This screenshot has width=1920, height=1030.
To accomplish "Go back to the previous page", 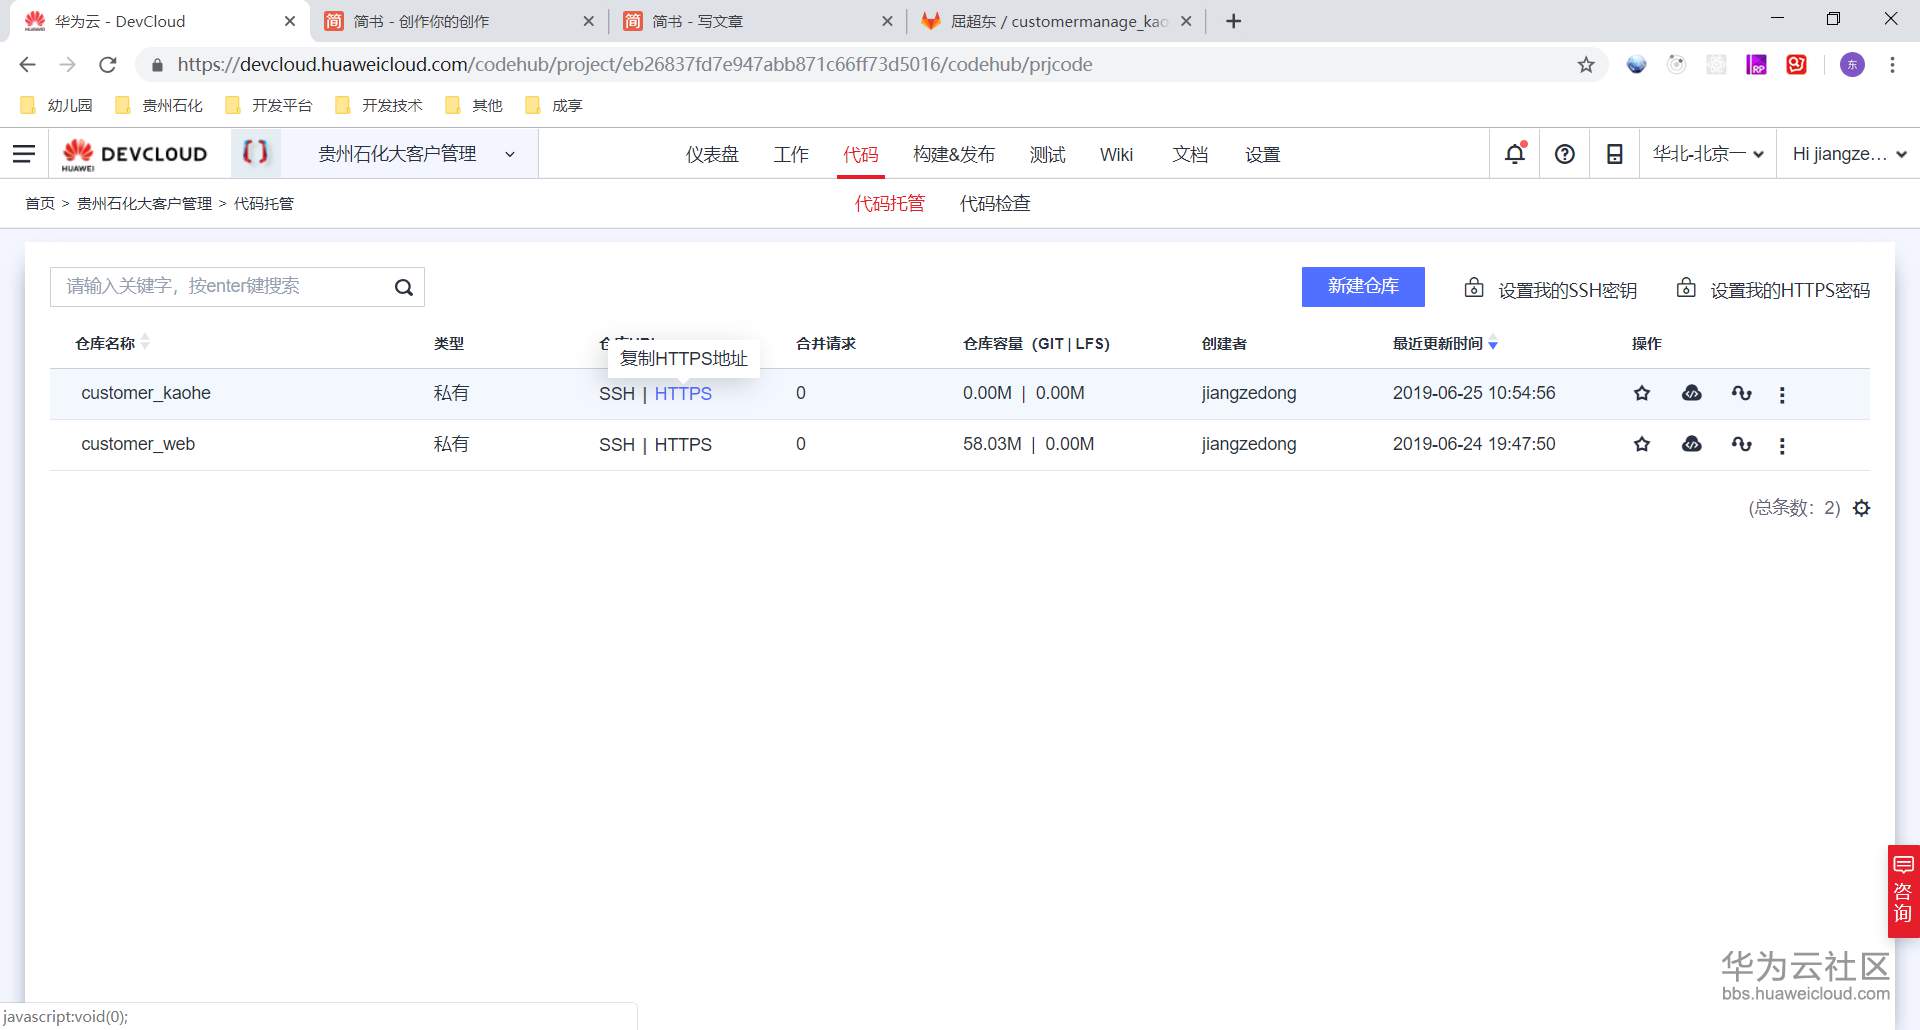I will (x=28, y=65).
